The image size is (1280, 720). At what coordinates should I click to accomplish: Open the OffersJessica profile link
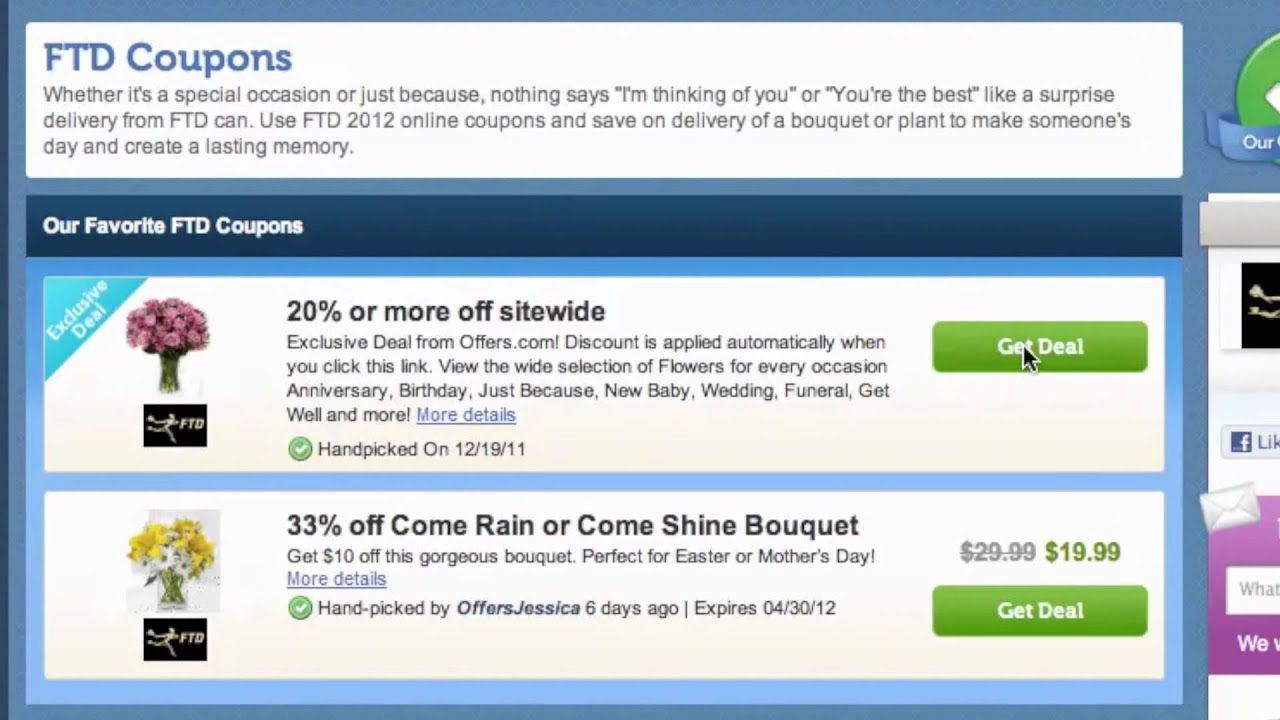[518, 608]
